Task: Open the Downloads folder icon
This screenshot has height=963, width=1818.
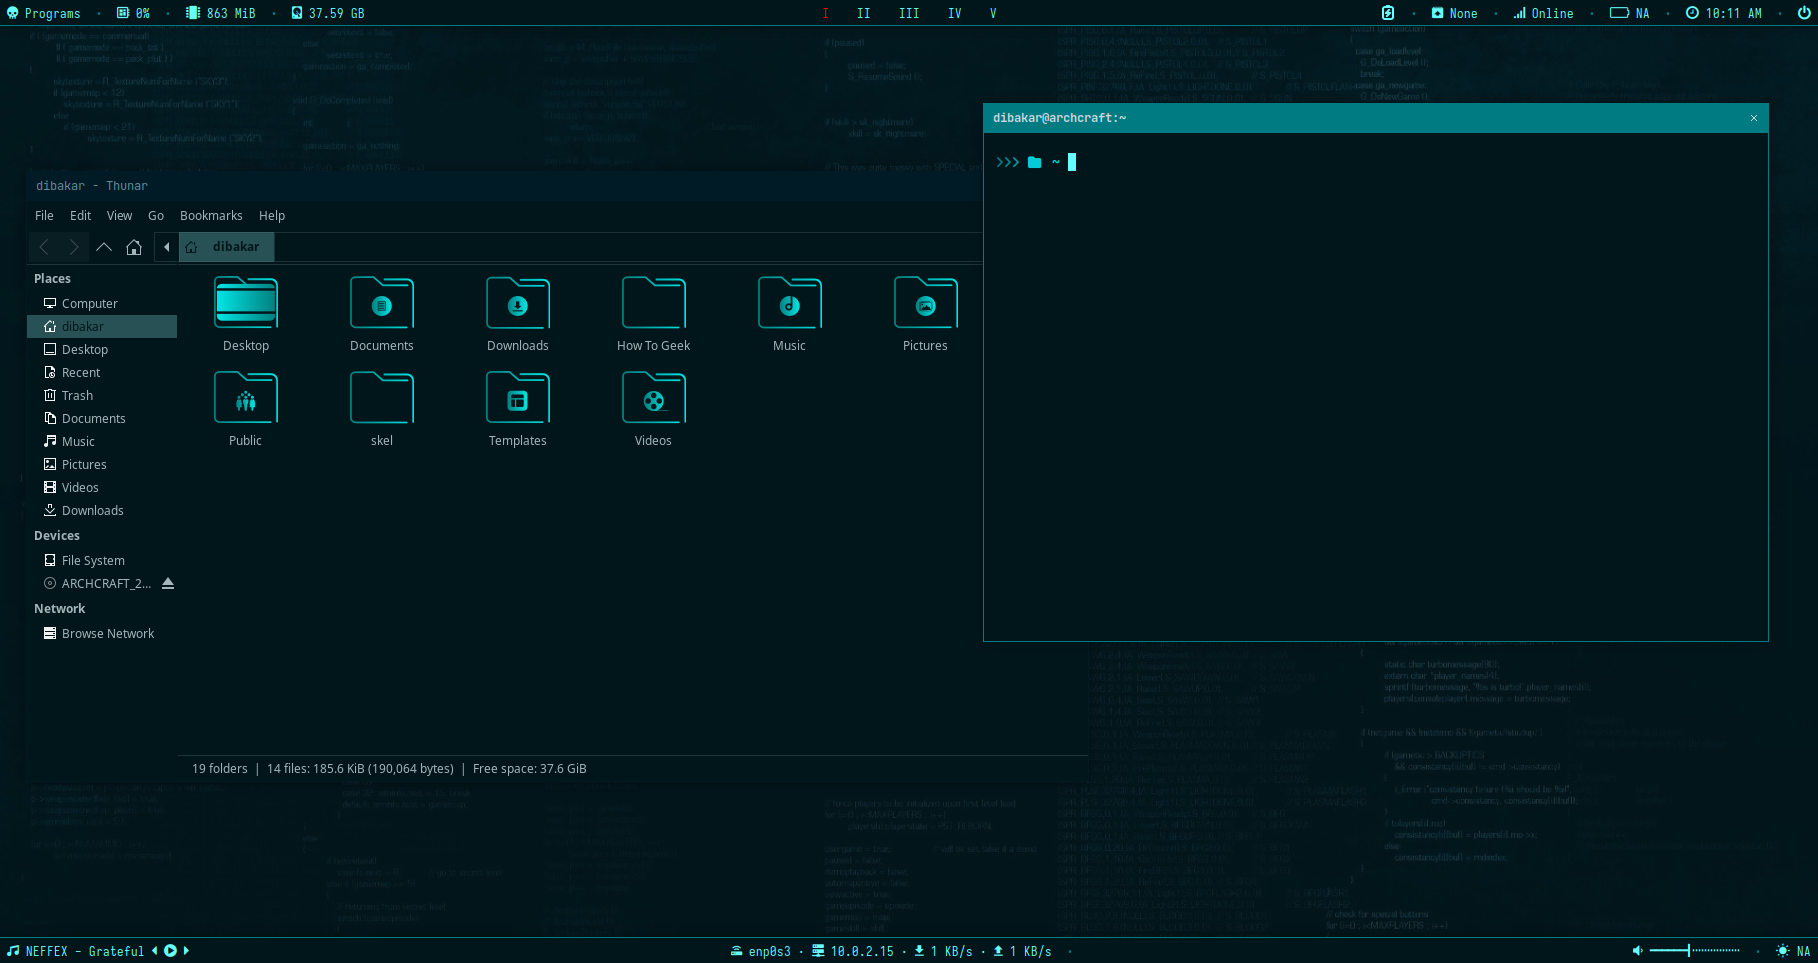Action: tap(517, 305)
